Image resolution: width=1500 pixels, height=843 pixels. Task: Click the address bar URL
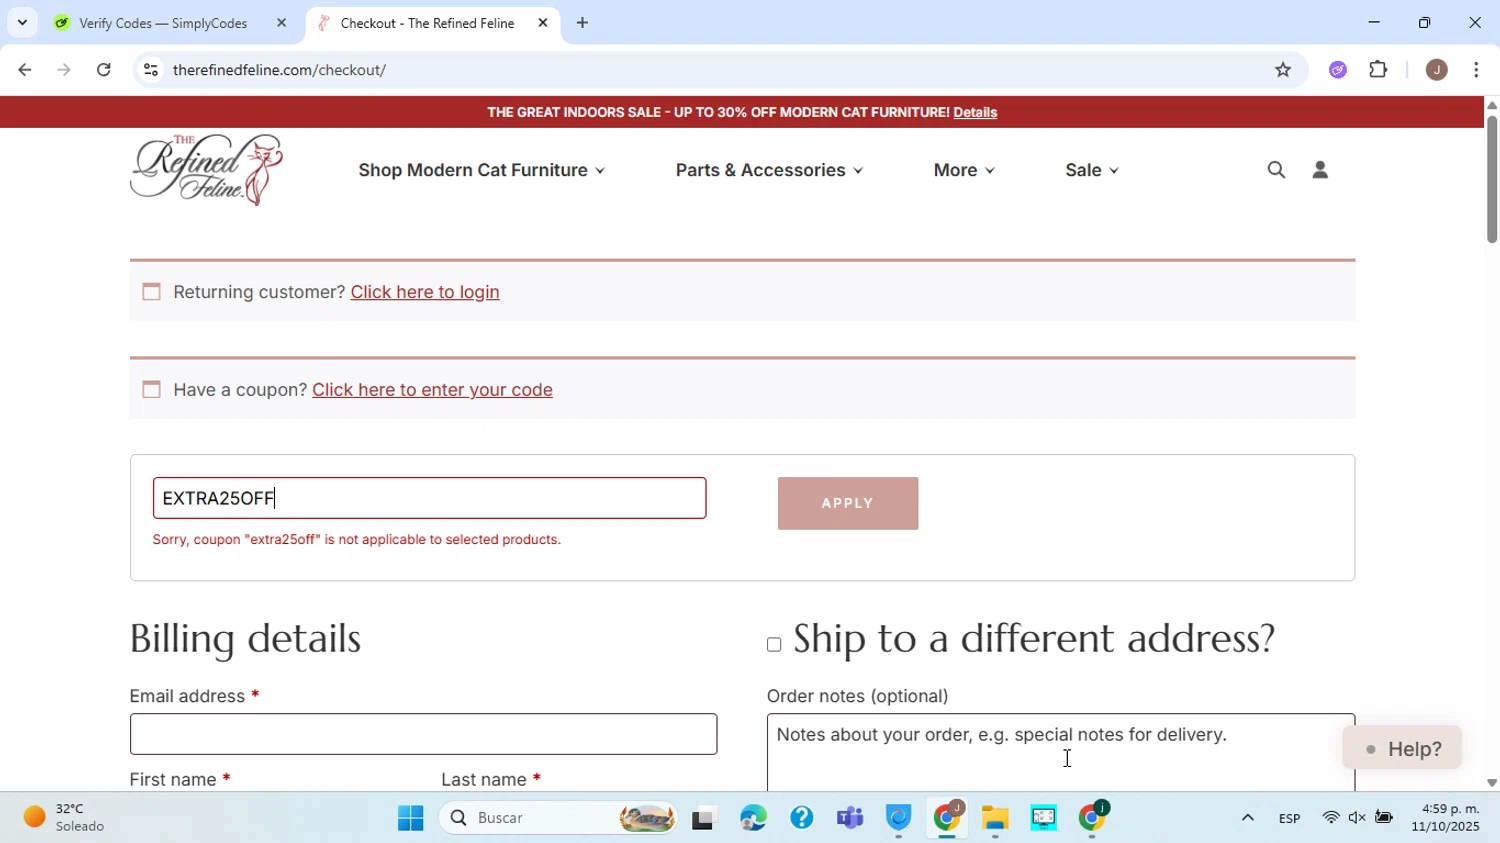coord(280,70)
